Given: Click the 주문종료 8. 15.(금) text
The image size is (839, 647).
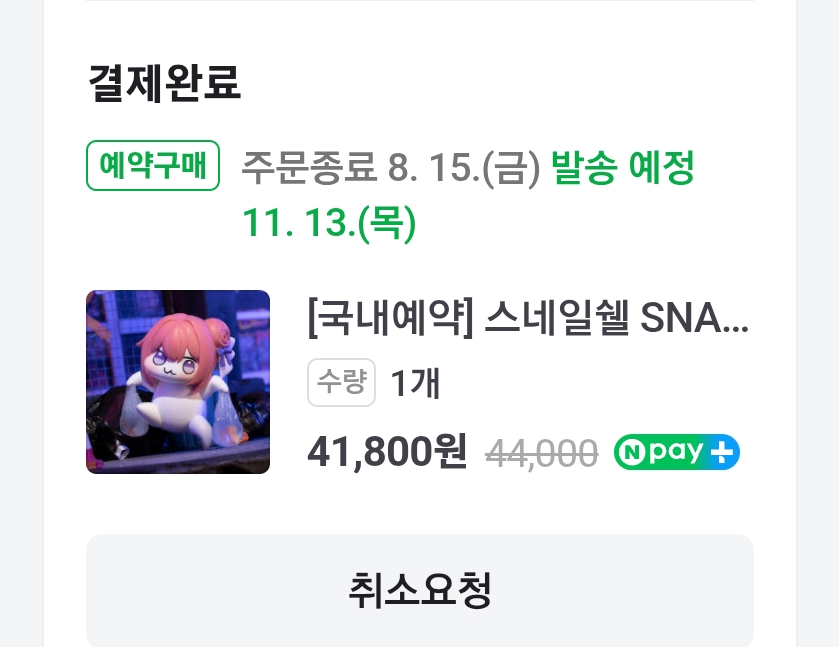Looking at the screenshot, I should pyautogui.click(x=391, y=168).
